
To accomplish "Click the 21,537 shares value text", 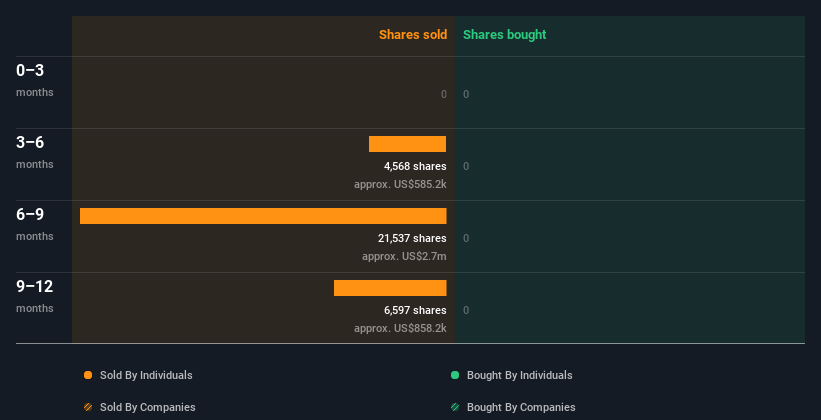I will click(412, 238).
